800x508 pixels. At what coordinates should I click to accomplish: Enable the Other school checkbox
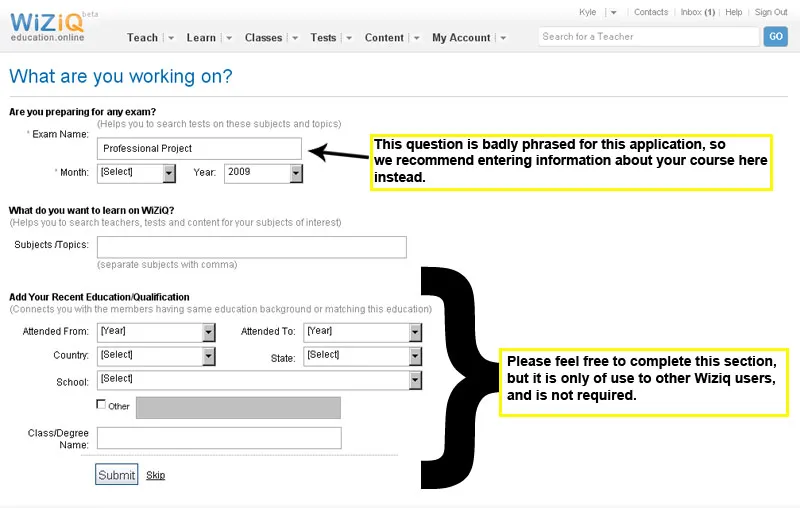[101, 405]
